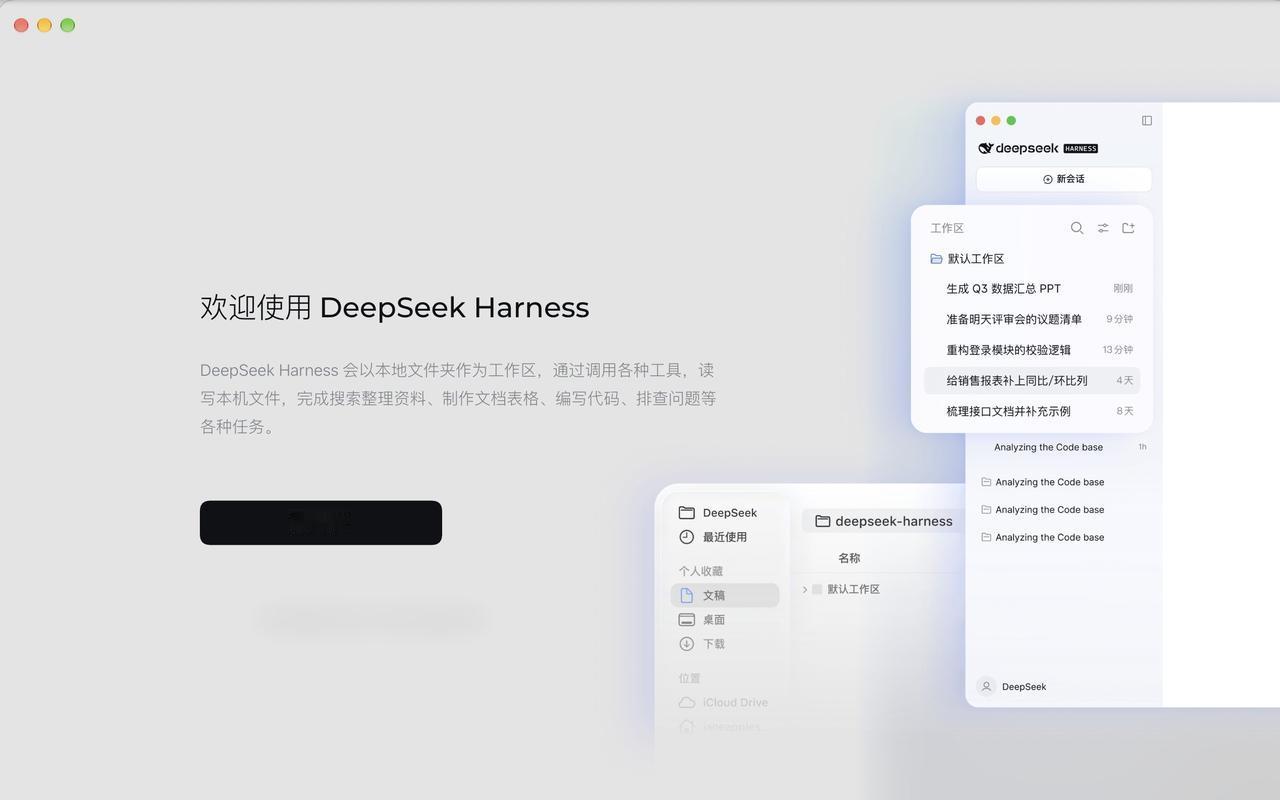Click the 名称 column header
This screenshot has height=800, width=1280.
click(x=849, y=558)
